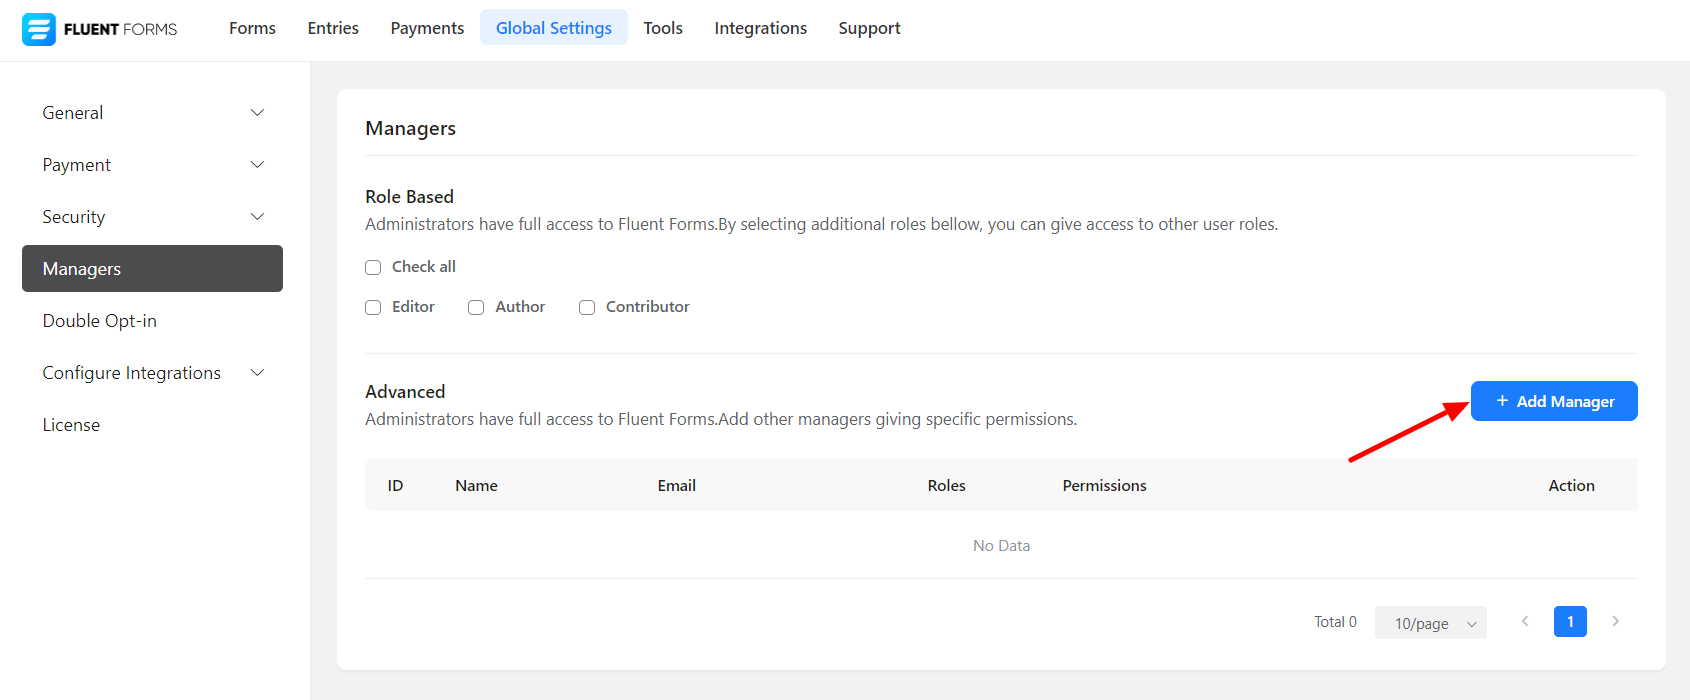
Task: Open the 10/page dropdown
Action: [x=1431, y=623]
